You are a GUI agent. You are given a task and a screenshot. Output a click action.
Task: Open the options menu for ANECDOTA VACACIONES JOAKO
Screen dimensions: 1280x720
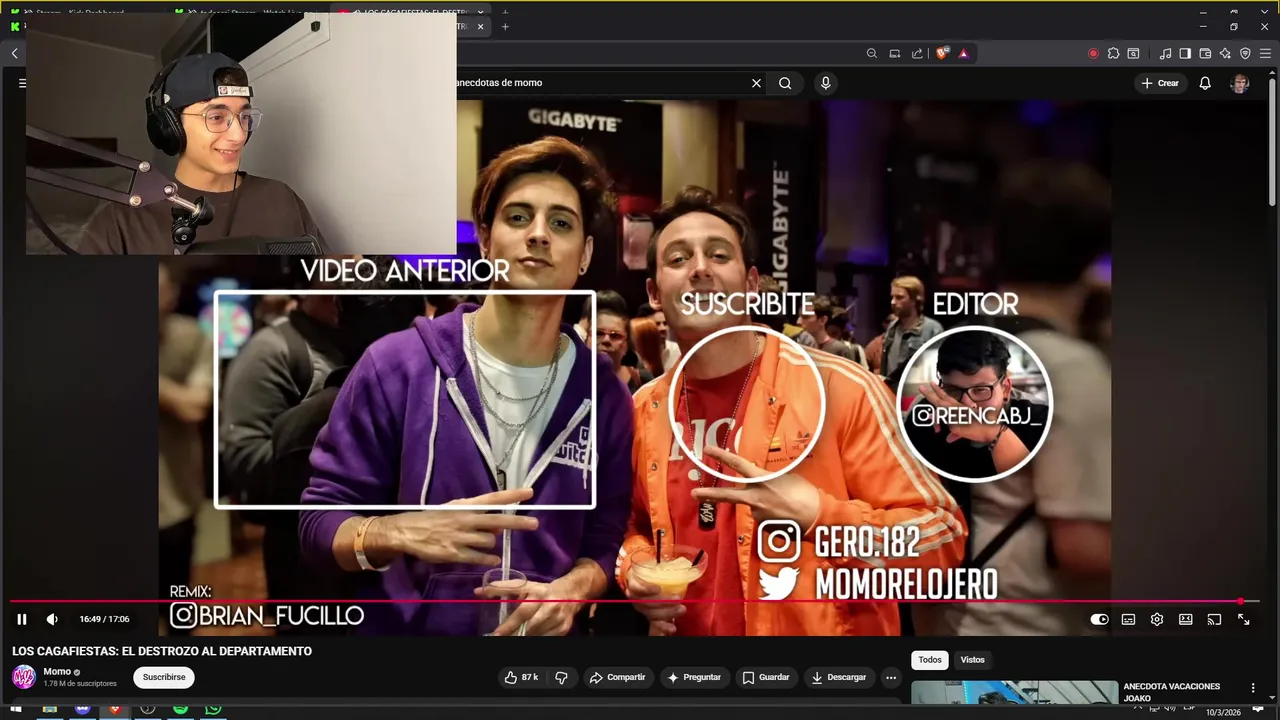pyautogui.click(x=1253, y=688)
